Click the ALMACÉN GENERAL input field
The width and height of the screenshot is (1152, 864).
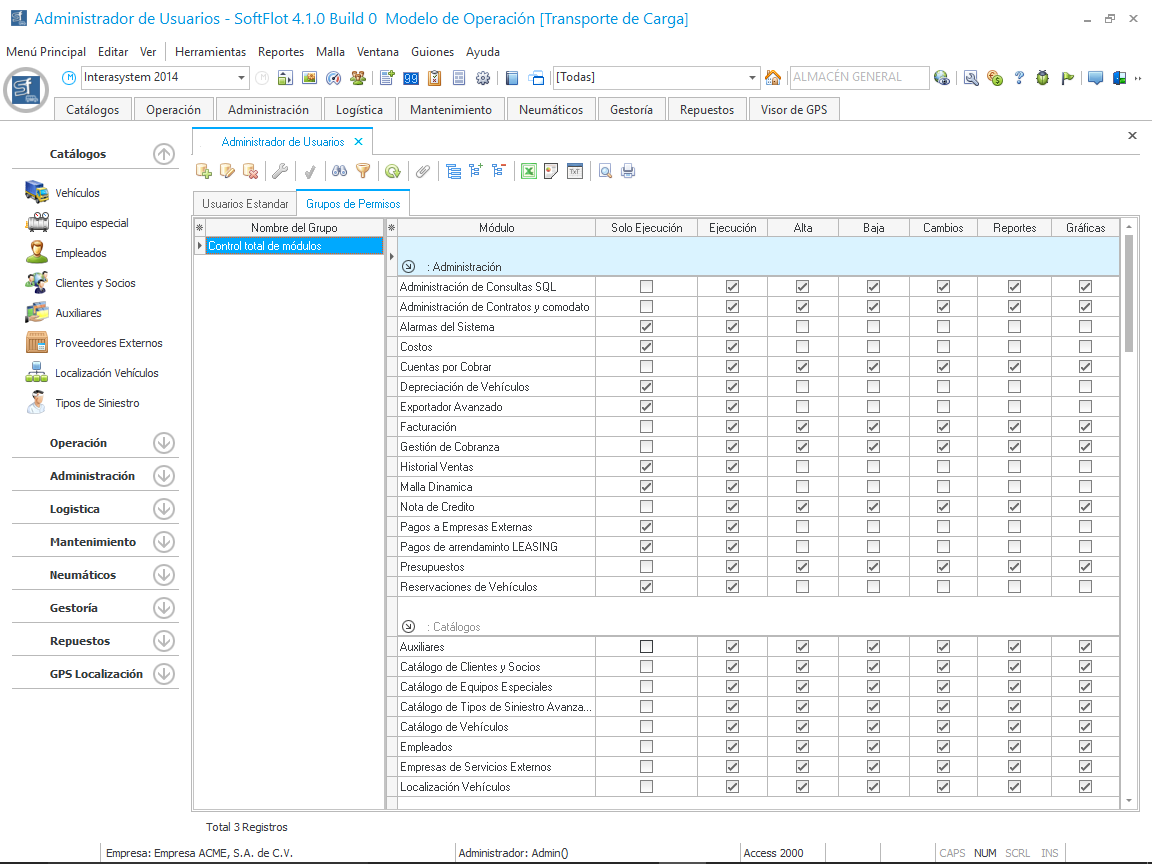click(857, 77)
